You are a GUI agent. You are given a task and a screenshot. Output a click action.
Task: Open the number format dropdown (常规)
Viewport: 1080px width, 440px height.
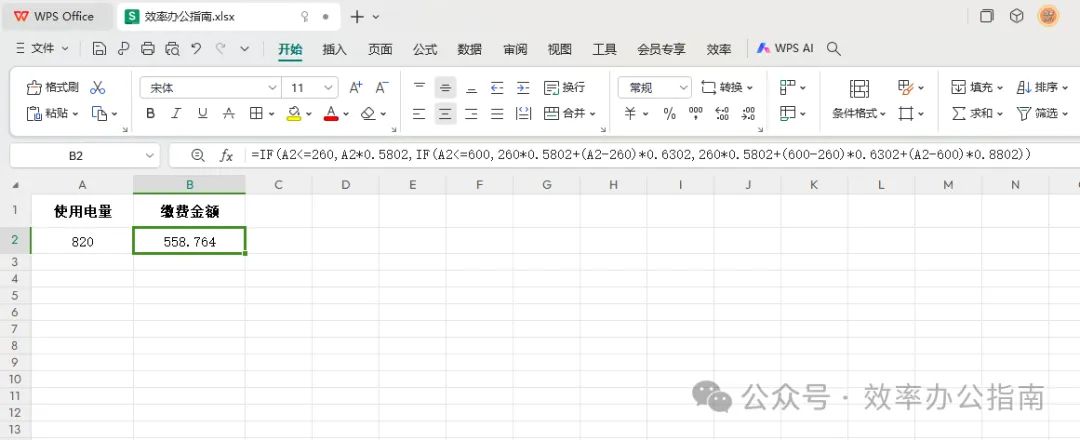[683, 87]
